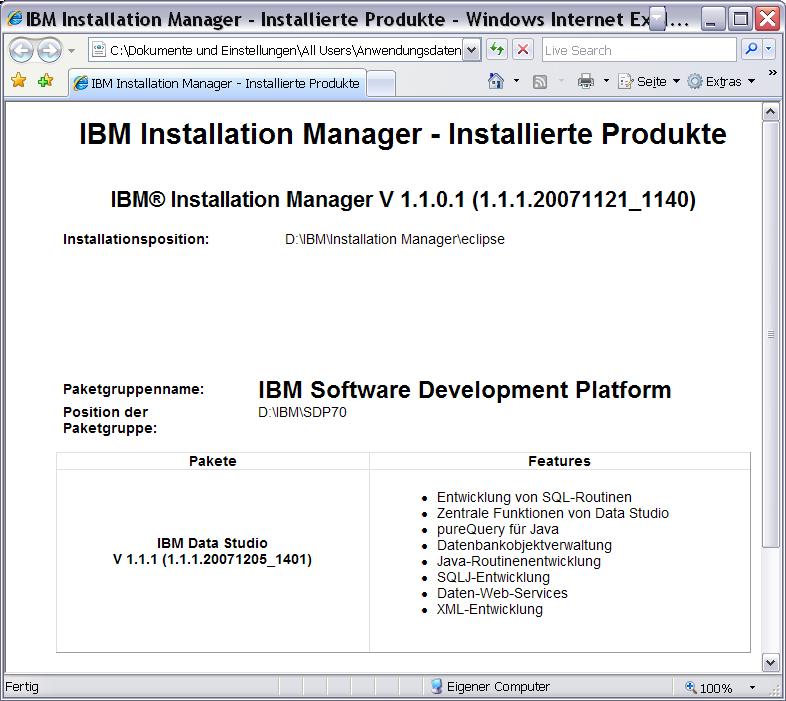Click Installation Manager V 1.1.0.1 heading

tap(403, 200)
